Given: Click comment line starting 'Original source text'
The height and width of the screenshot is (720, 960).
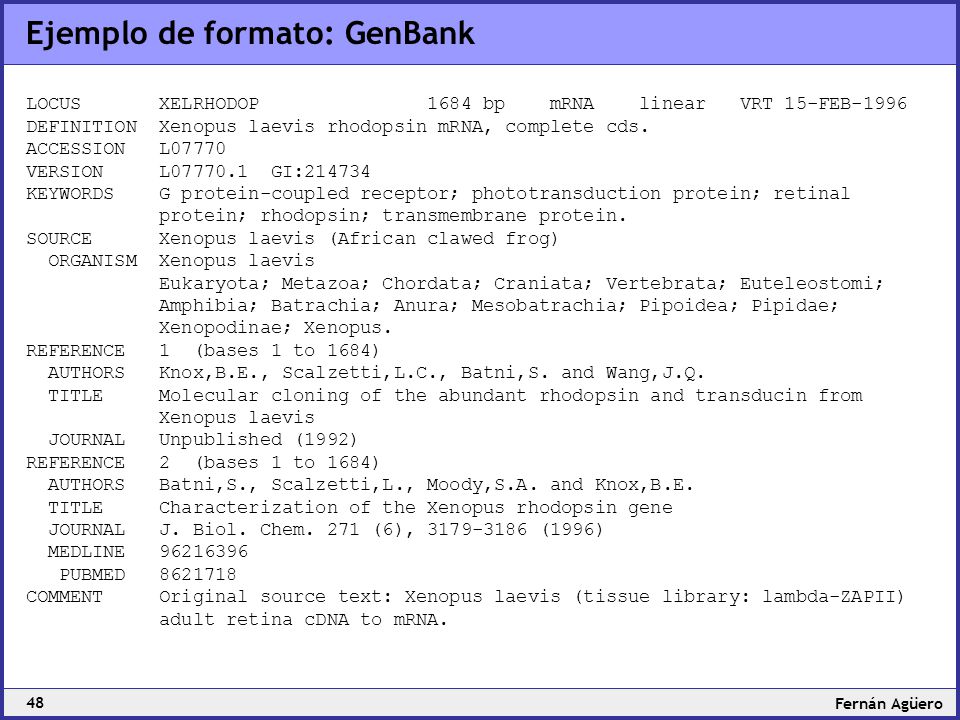Looking at the screenshot, I should click(532, 597).
